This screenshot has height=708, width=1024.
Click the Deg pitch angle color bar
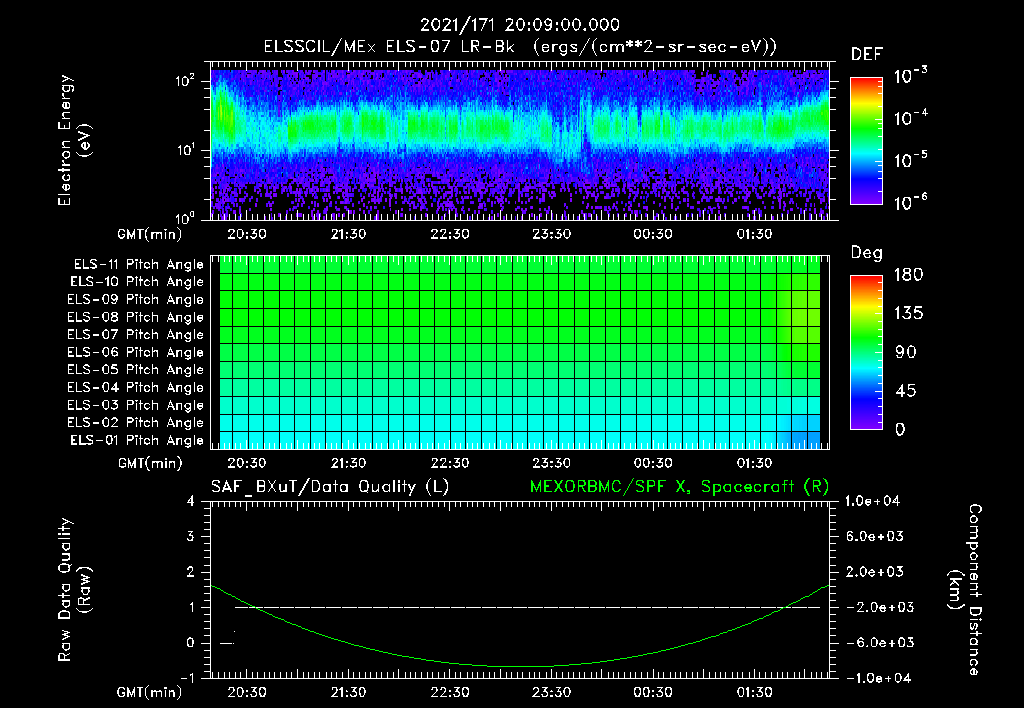click(867, 352)
